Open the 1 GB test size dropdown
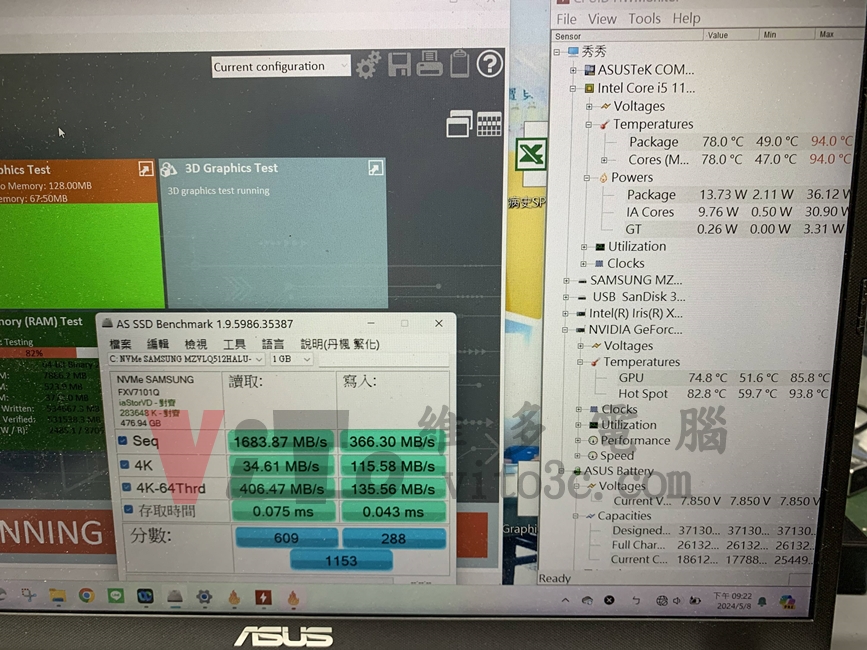This screenshot has width=867, height=650. [x=291, y=359]
